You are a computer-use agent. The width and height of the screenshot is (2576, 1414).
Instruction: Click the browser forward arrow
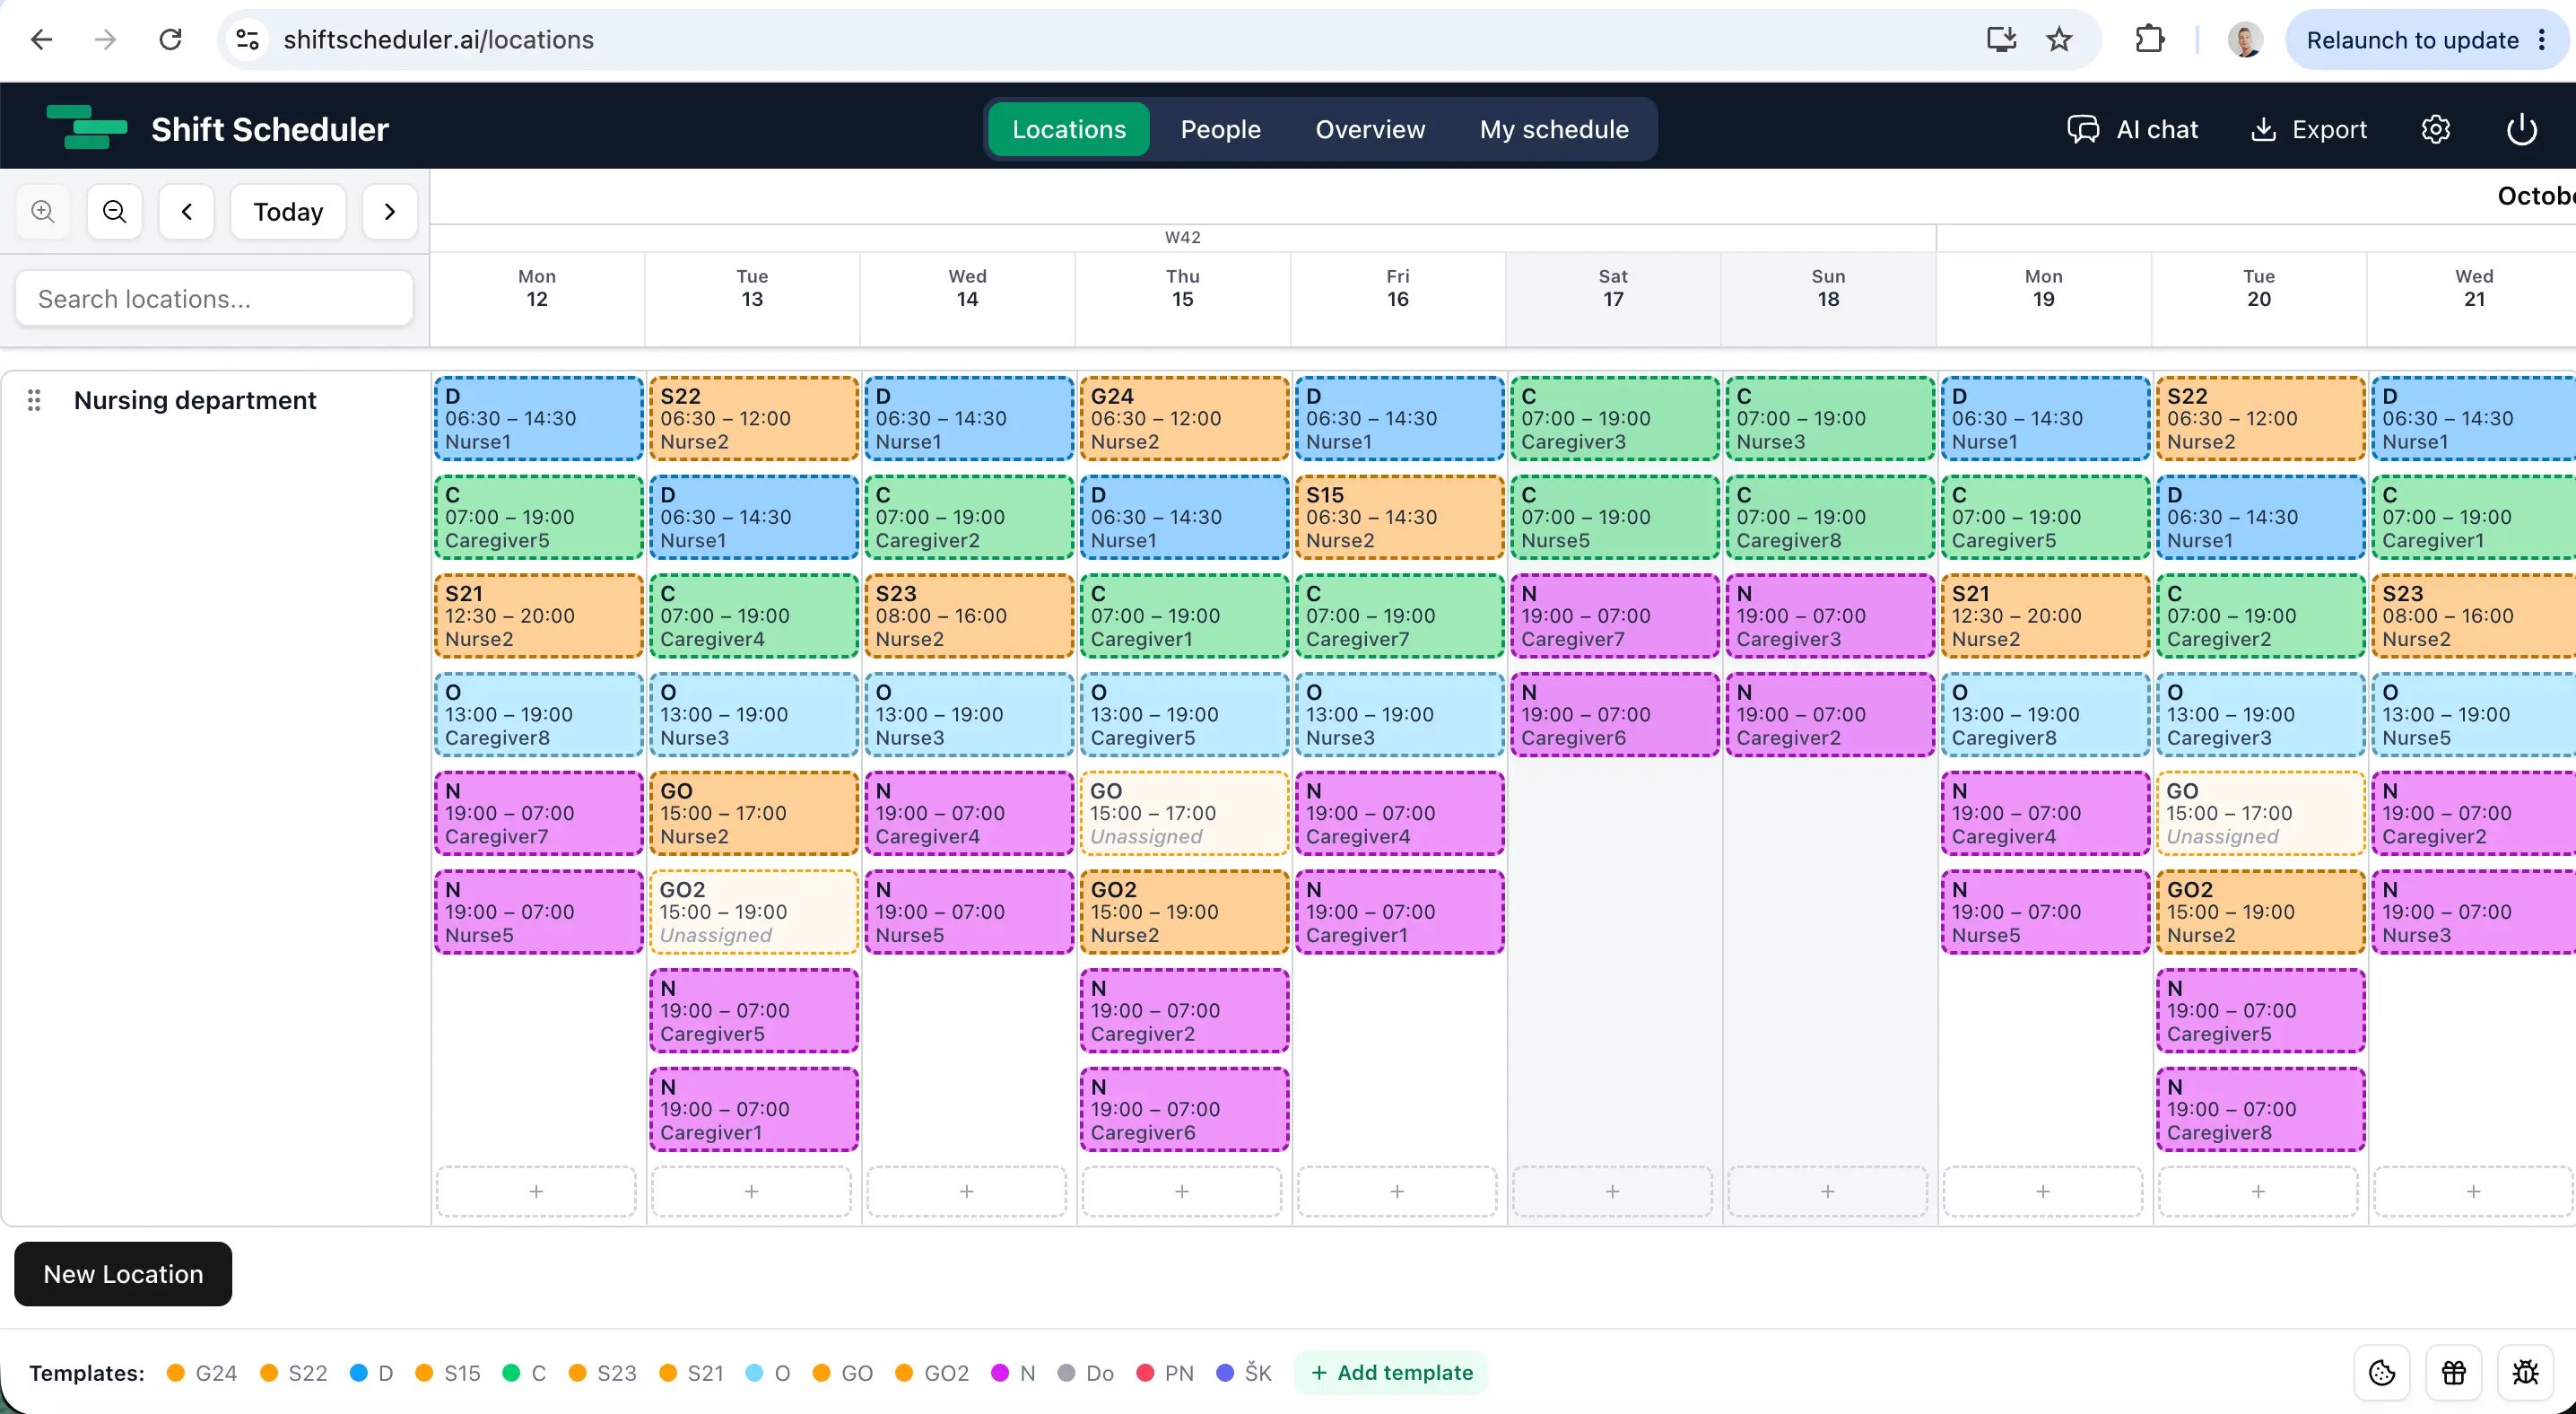coord(105,40)
